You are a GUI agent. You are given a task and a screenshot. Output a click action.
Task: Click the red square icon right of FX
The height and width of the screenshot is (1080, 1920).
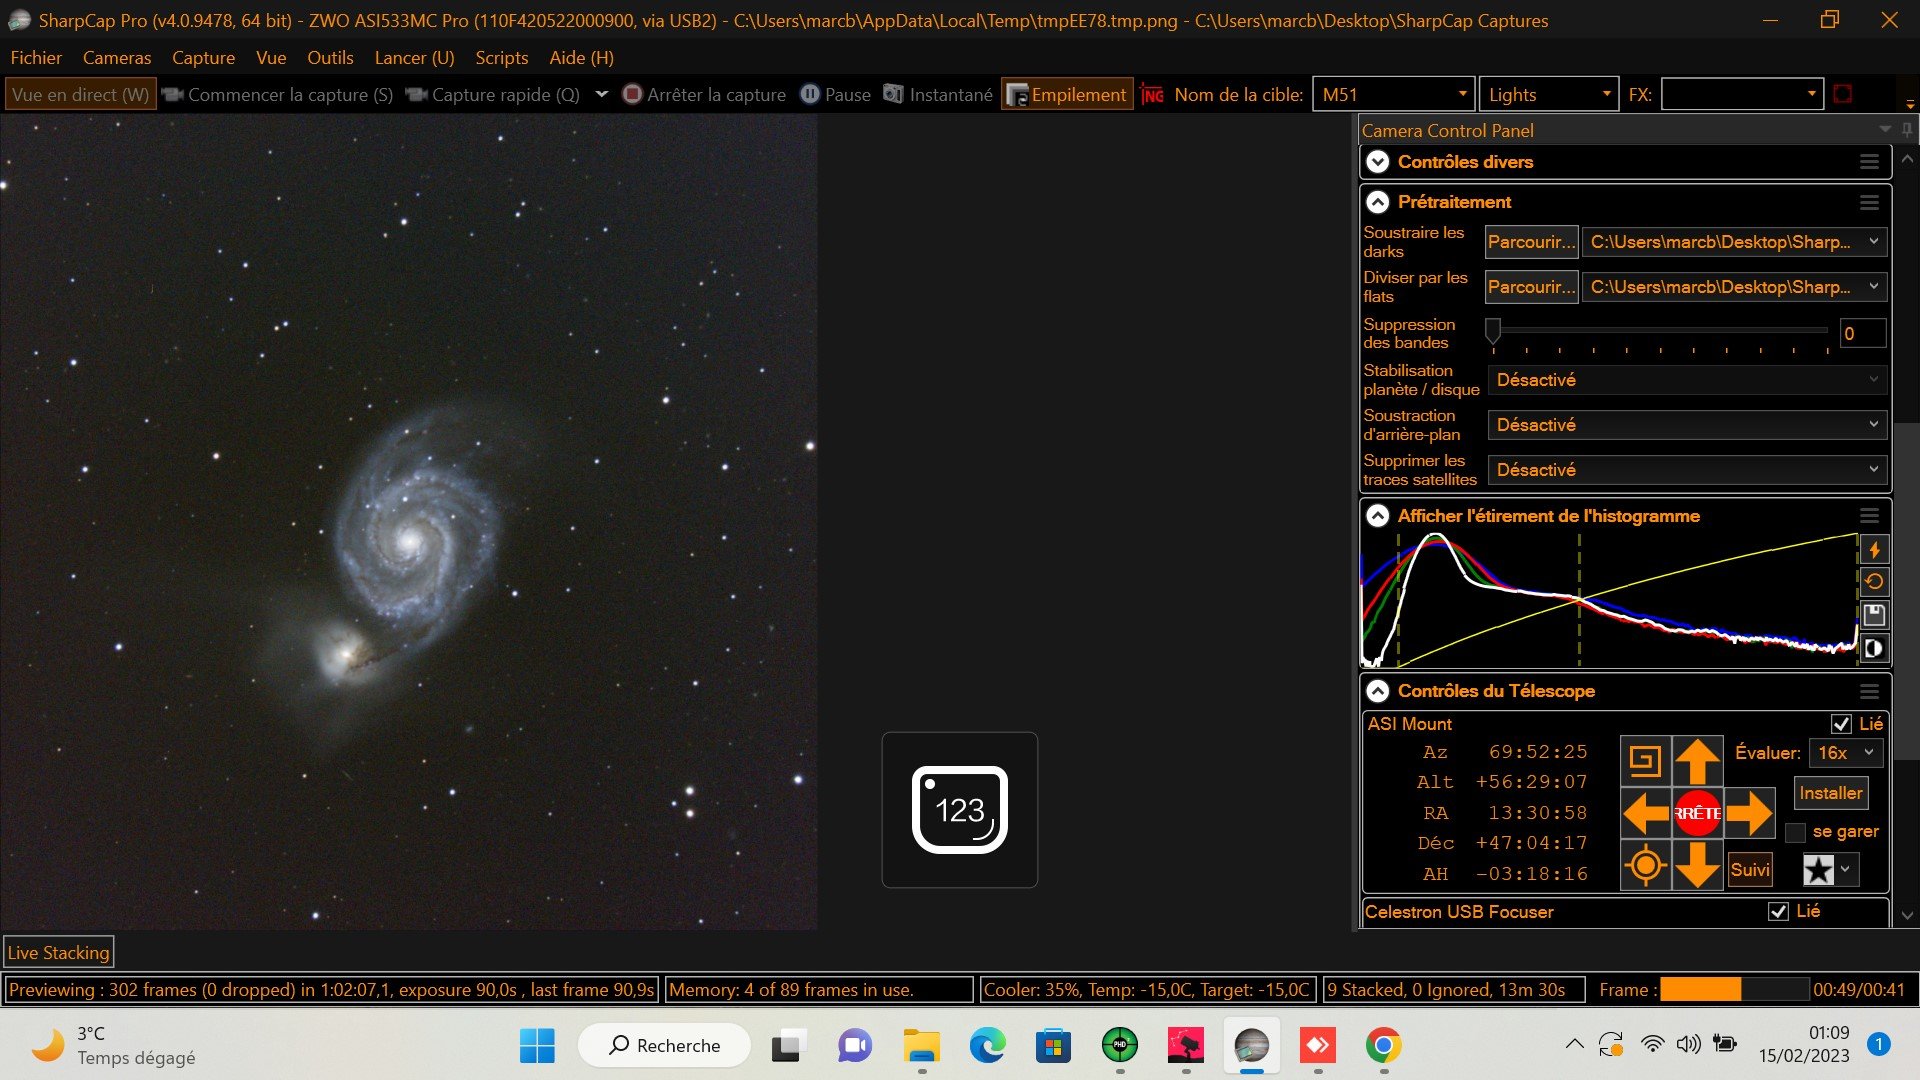tap(1843, 95)
